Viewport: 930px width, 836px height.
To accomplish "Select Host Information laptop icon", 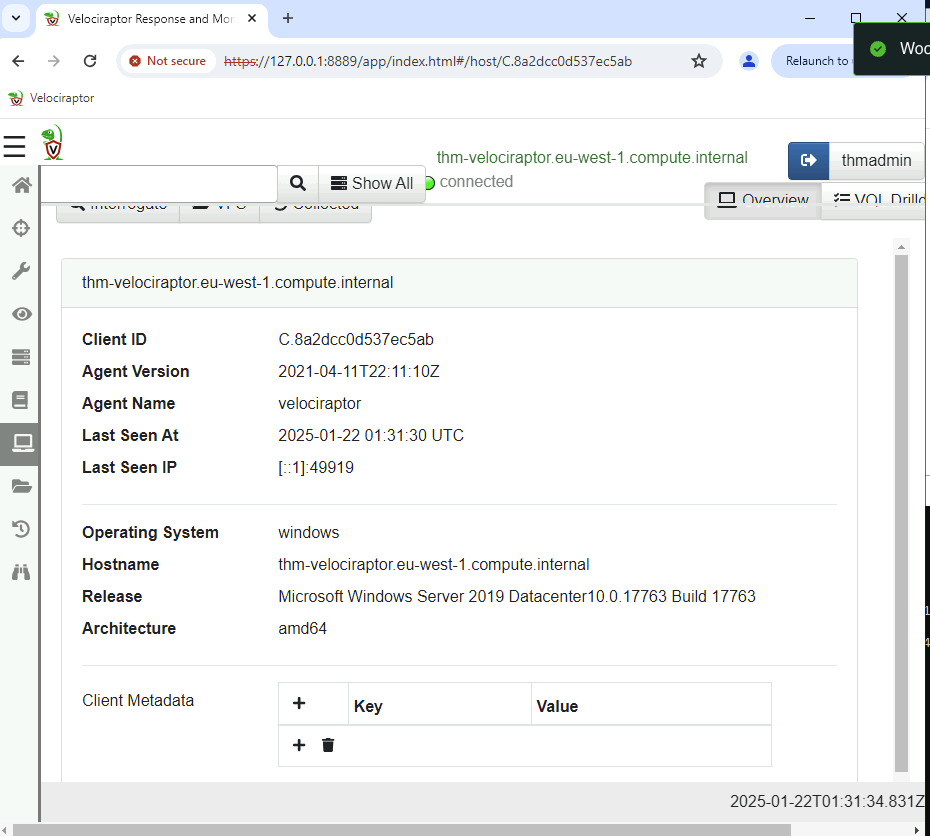I will (23, 443).
